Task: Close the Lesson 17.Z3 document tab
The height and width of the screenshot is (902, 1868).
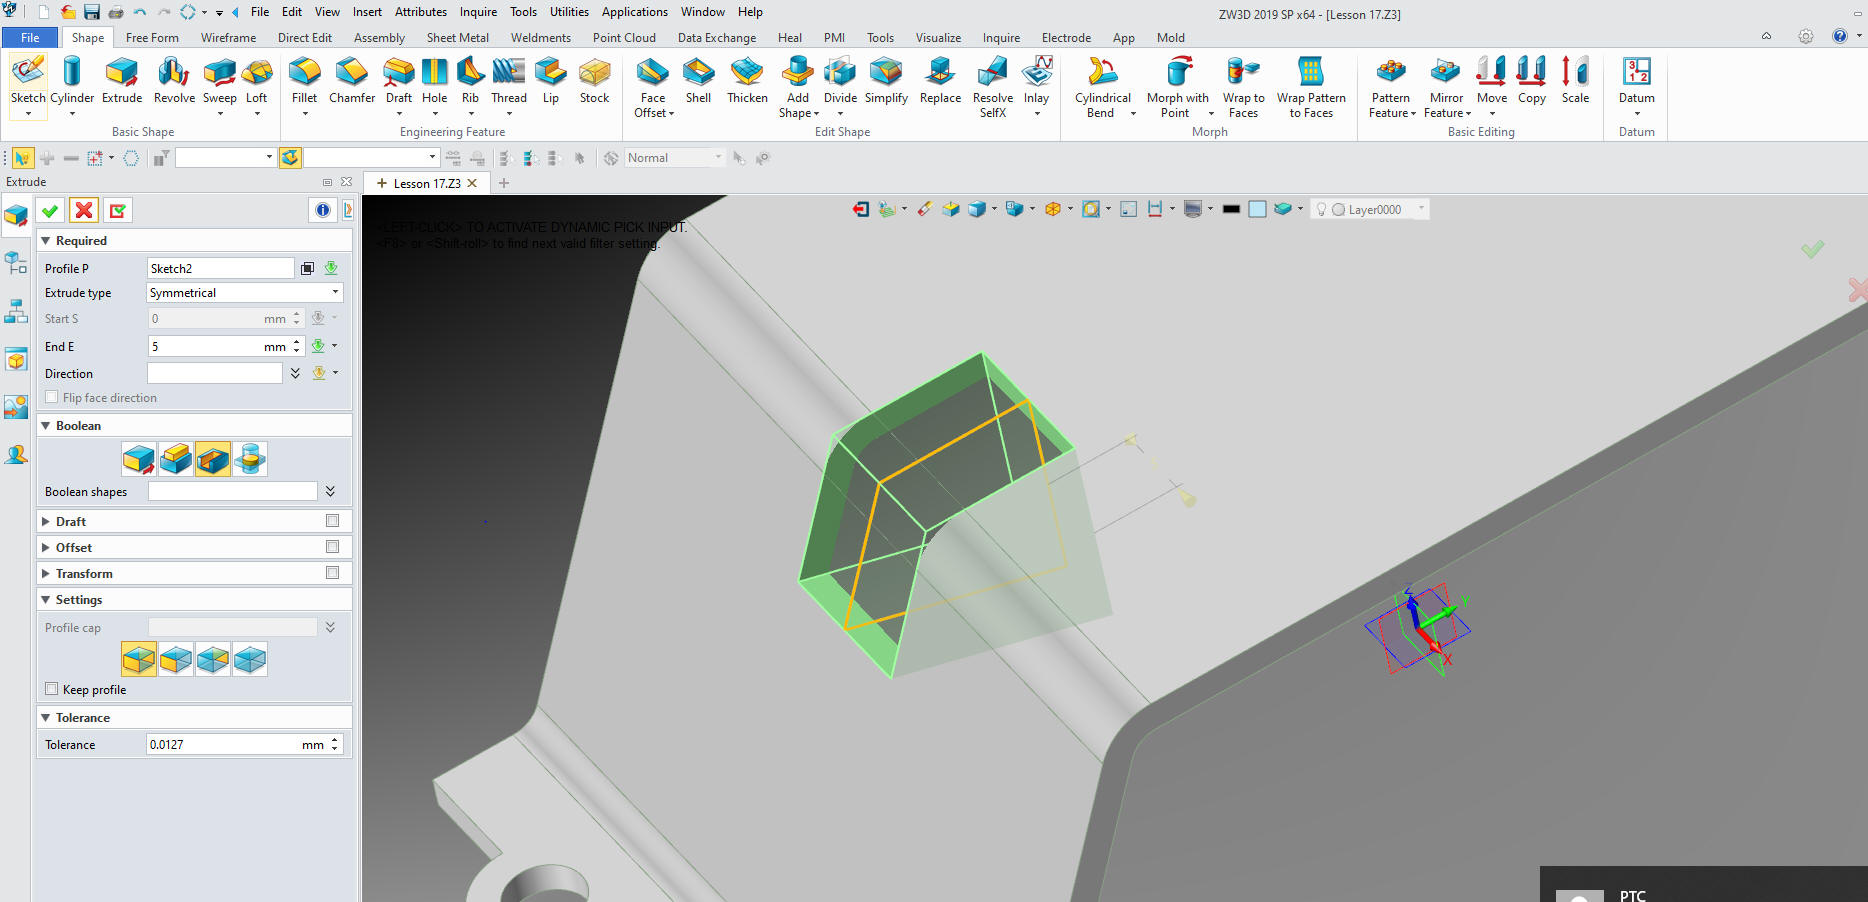Action: click(x=472, y=183)
